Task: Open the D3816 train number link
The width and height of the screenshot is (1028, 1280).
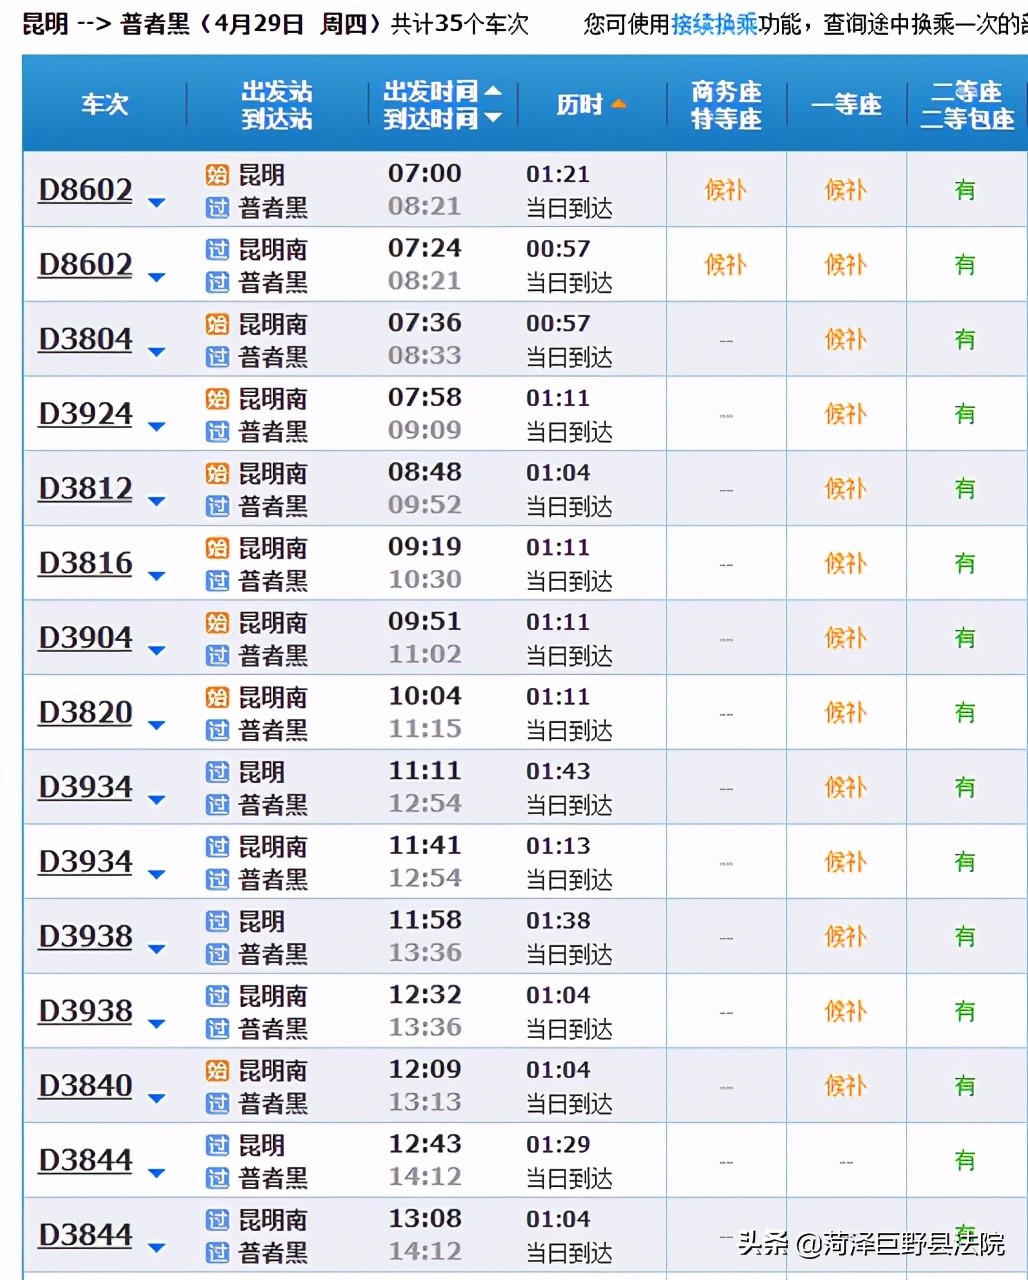Action: [85, 563]
